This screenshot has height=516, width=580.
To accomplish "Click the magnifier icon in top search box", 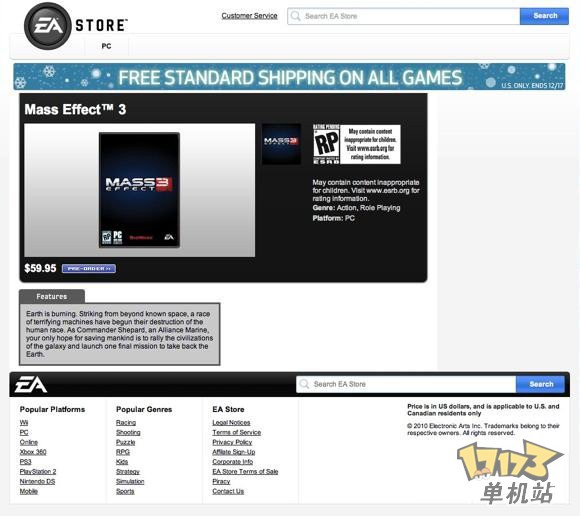I will [x=296, y=16].
